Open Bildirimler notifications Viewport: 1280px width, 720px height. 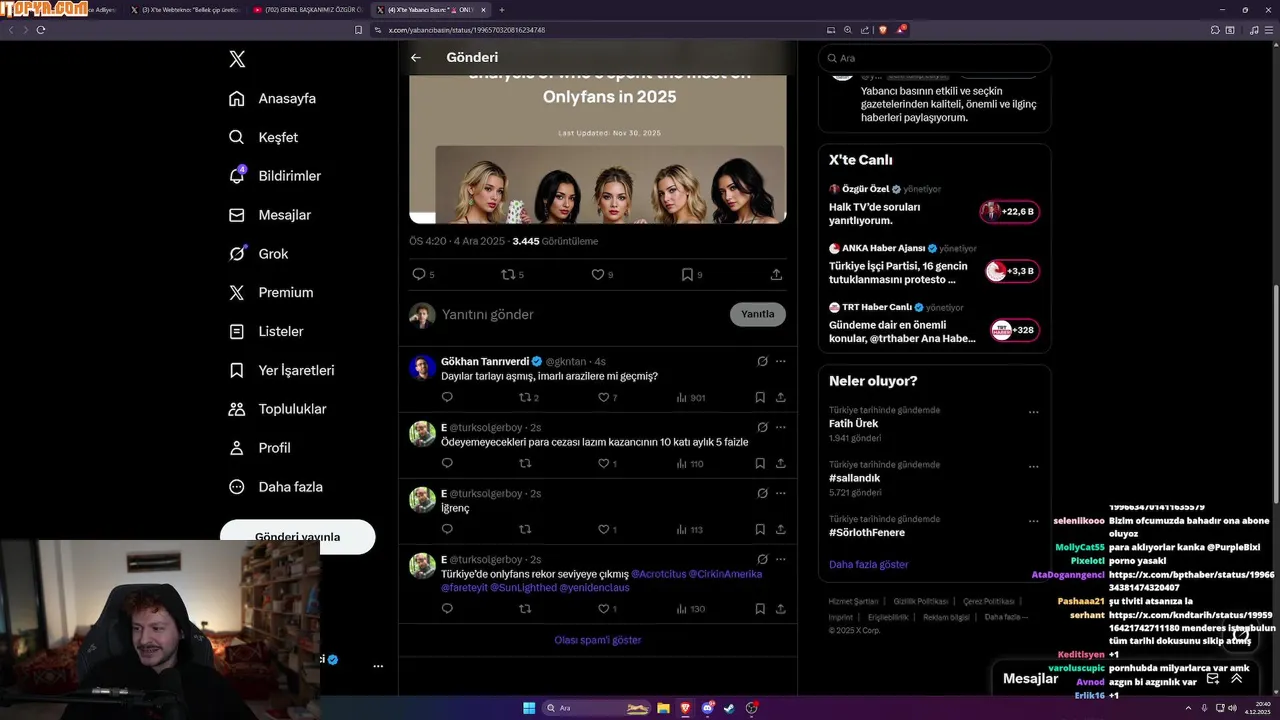[275, 176]
